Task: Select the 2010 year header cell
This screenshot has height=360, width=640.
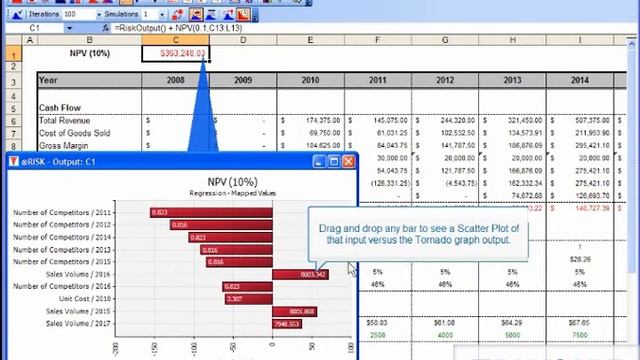Action: pyautogui.click(x=310, y=80)
